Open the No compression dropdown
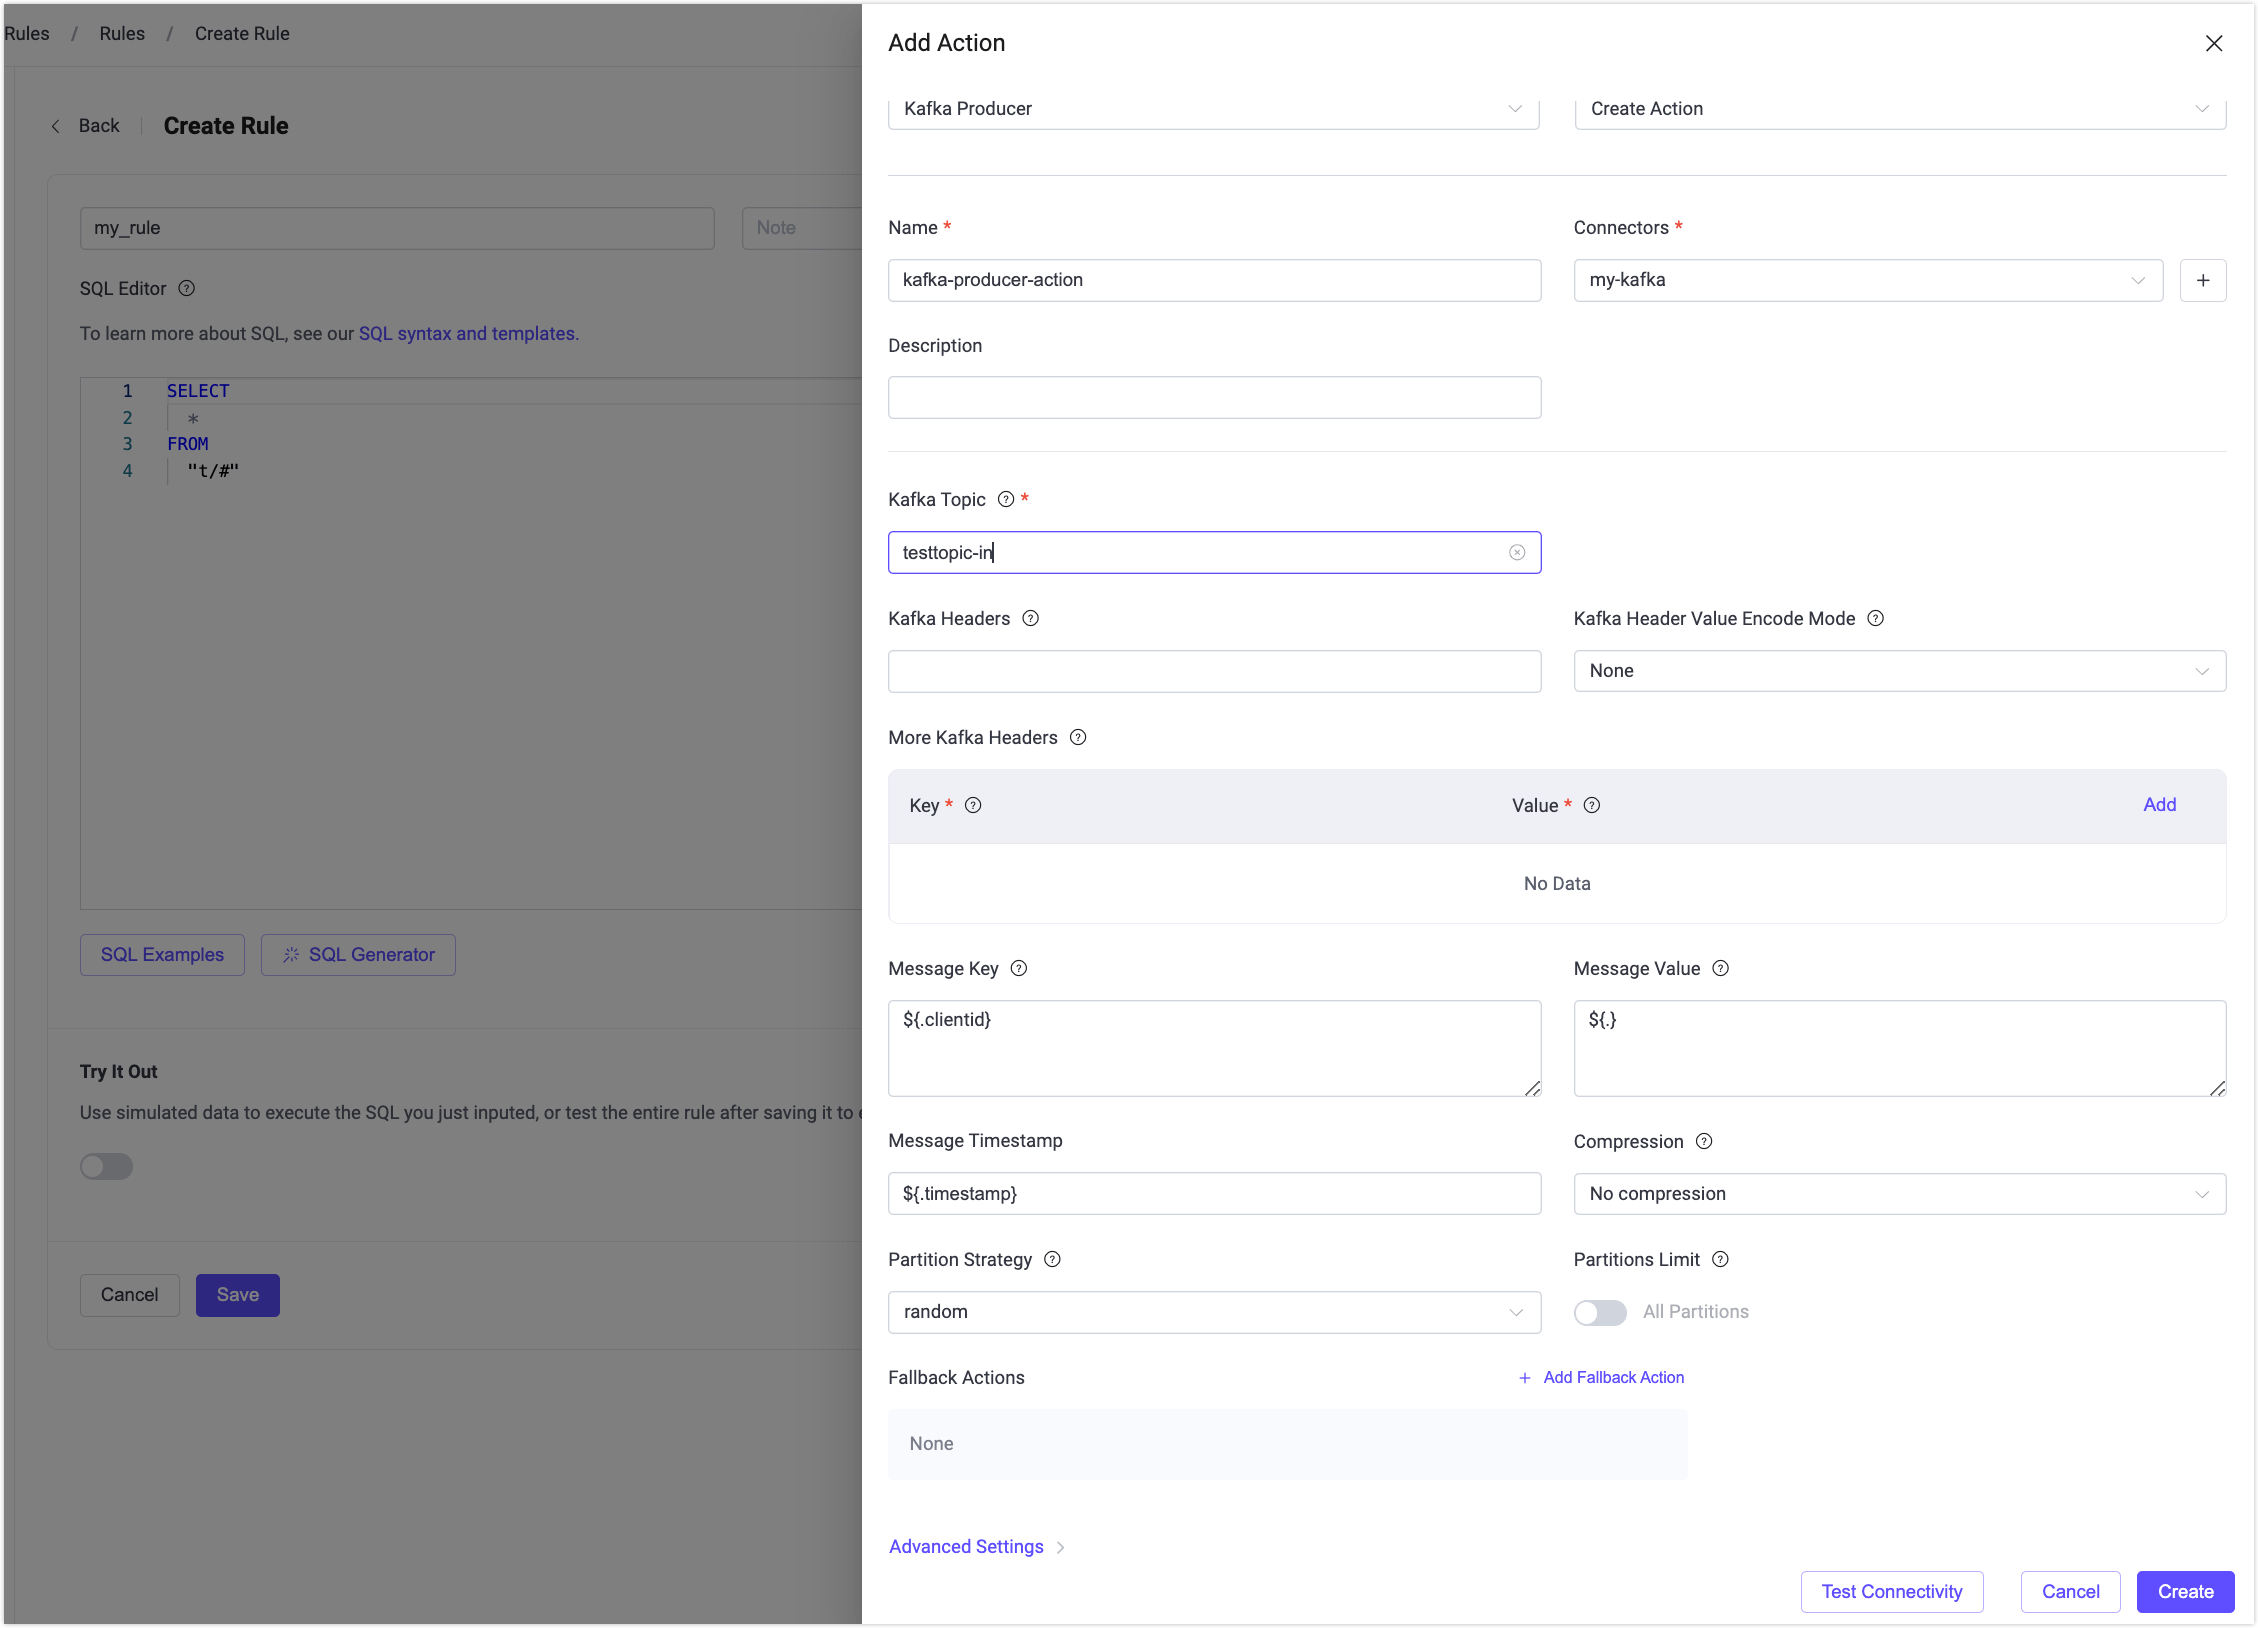 (x=1899, y=1195)
